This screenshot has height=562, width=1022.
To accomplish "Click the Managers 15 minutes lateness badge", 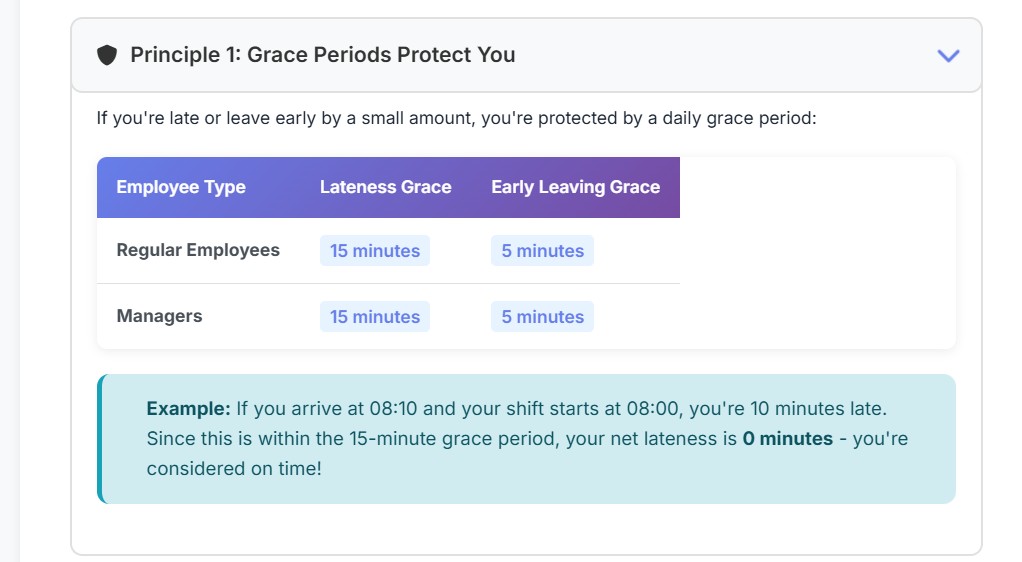I will (375, 317).
